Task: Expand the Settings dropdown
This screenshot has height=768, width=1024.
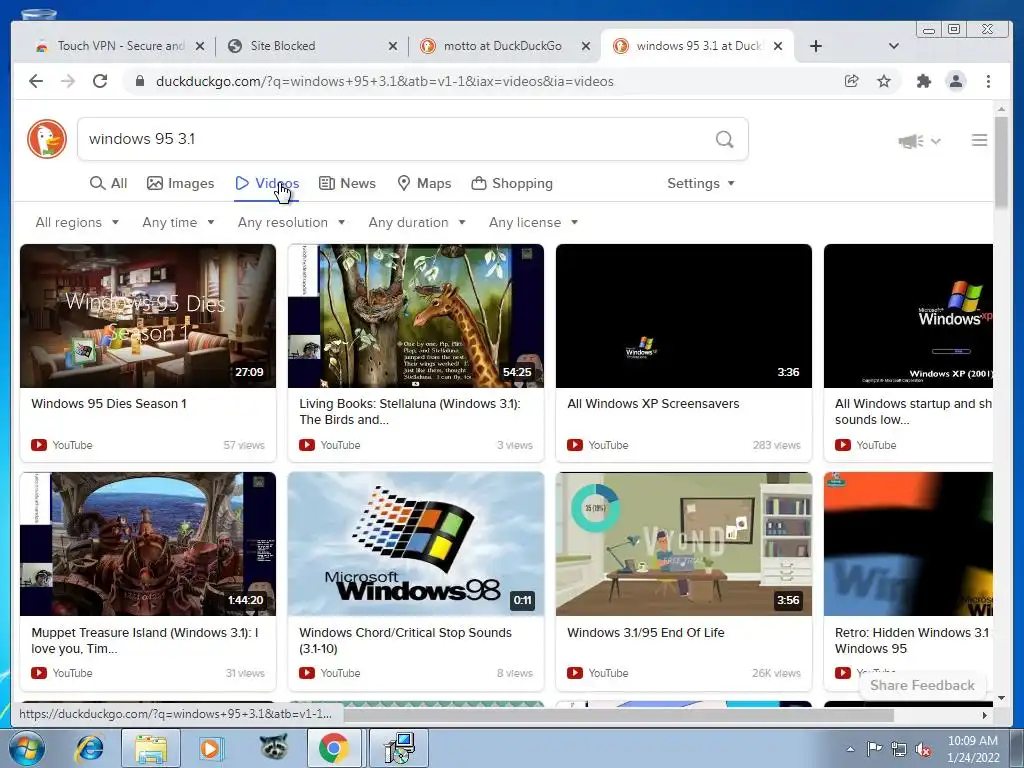Action: click(701, 184)
